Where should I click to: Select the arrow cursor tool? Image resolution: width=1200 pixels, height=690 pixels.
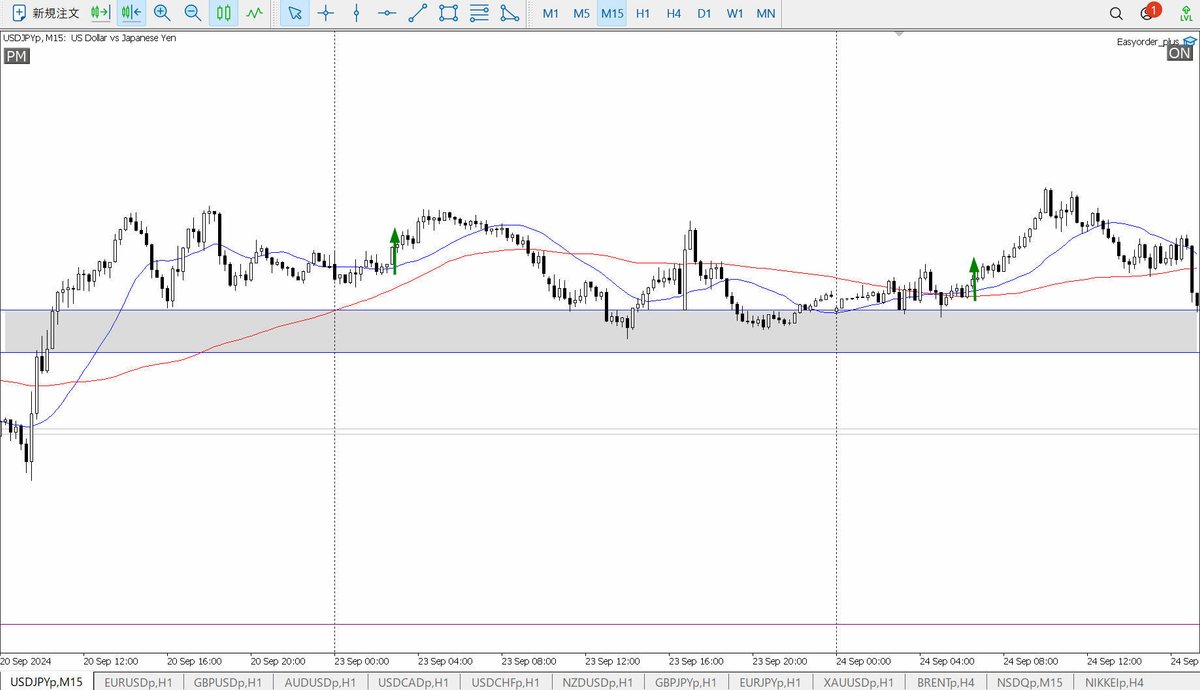(x=294, y=14)
